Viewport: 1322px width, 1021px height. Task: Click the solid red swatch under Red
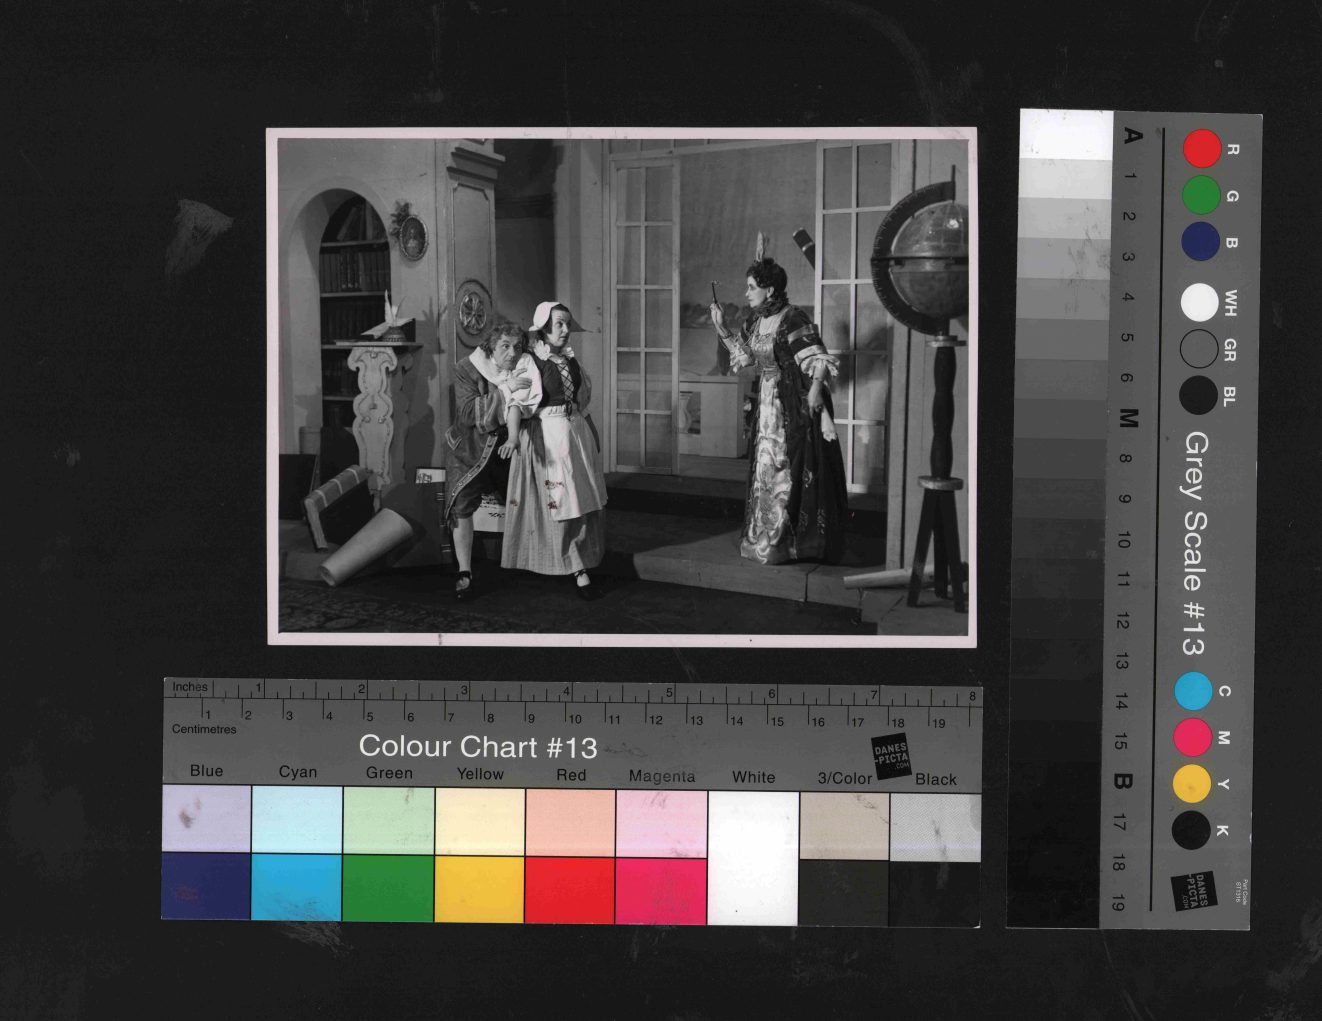[x=570, y=889]
